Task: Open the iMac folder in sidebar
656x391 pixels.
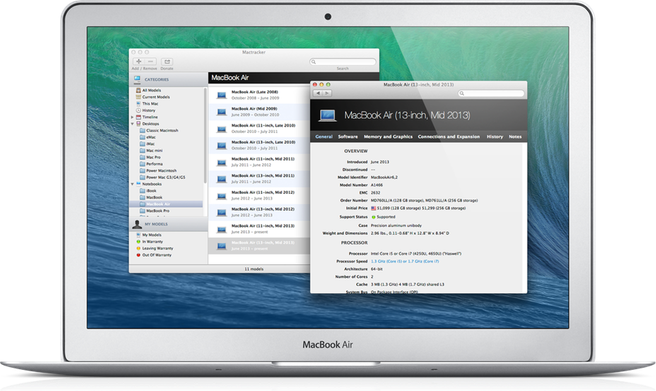Action: coord(147,144)
